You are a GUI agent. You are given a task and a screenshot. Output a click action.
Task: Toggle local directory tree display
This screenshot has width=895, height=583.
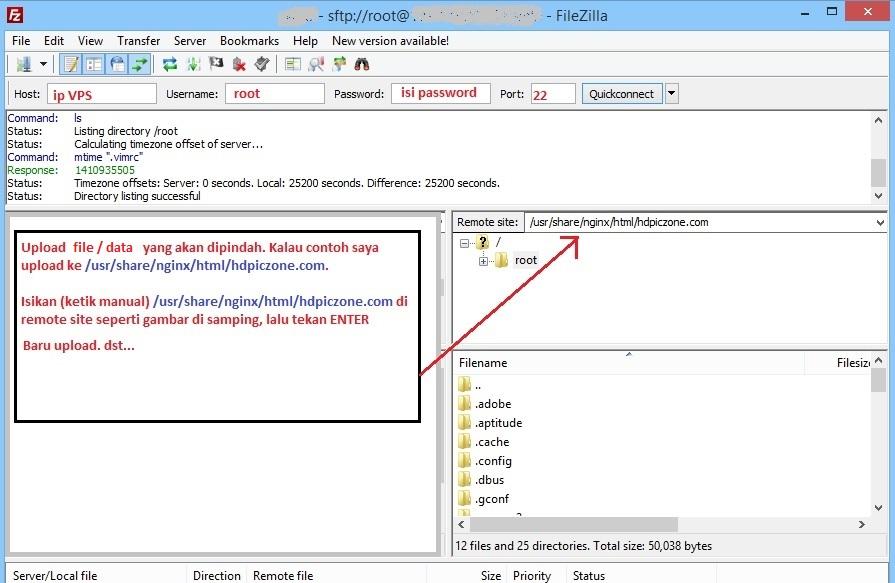point(94,64)
